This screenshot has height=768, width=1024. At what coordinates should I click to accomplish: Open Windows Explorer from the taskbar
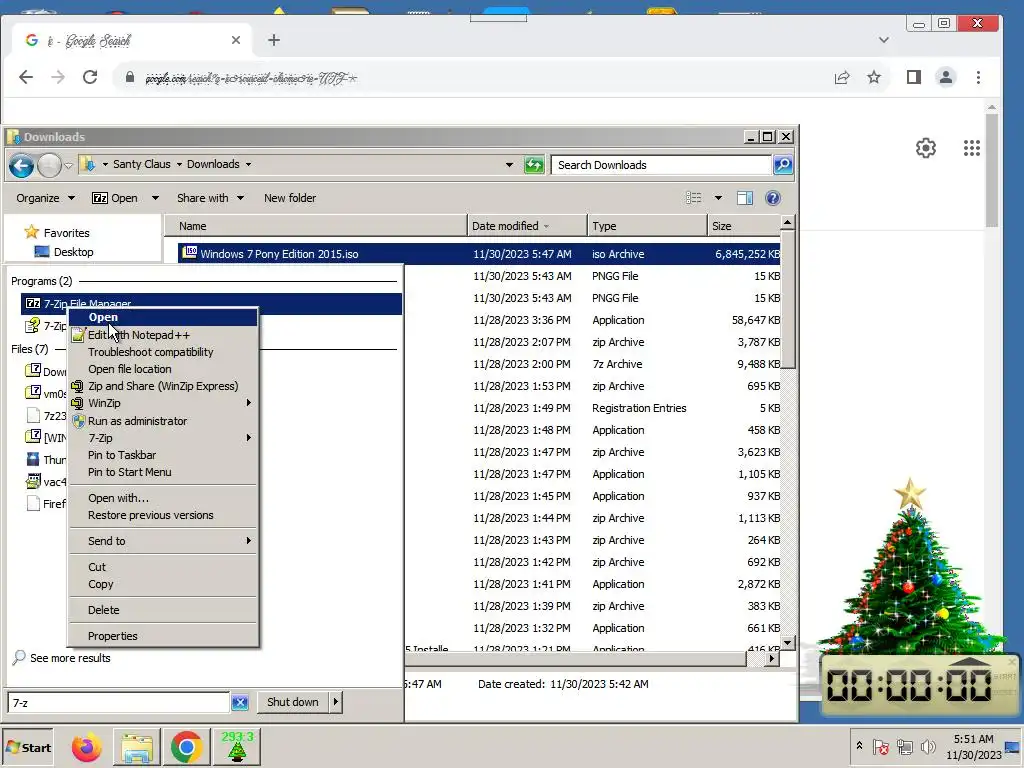[136, 748]
